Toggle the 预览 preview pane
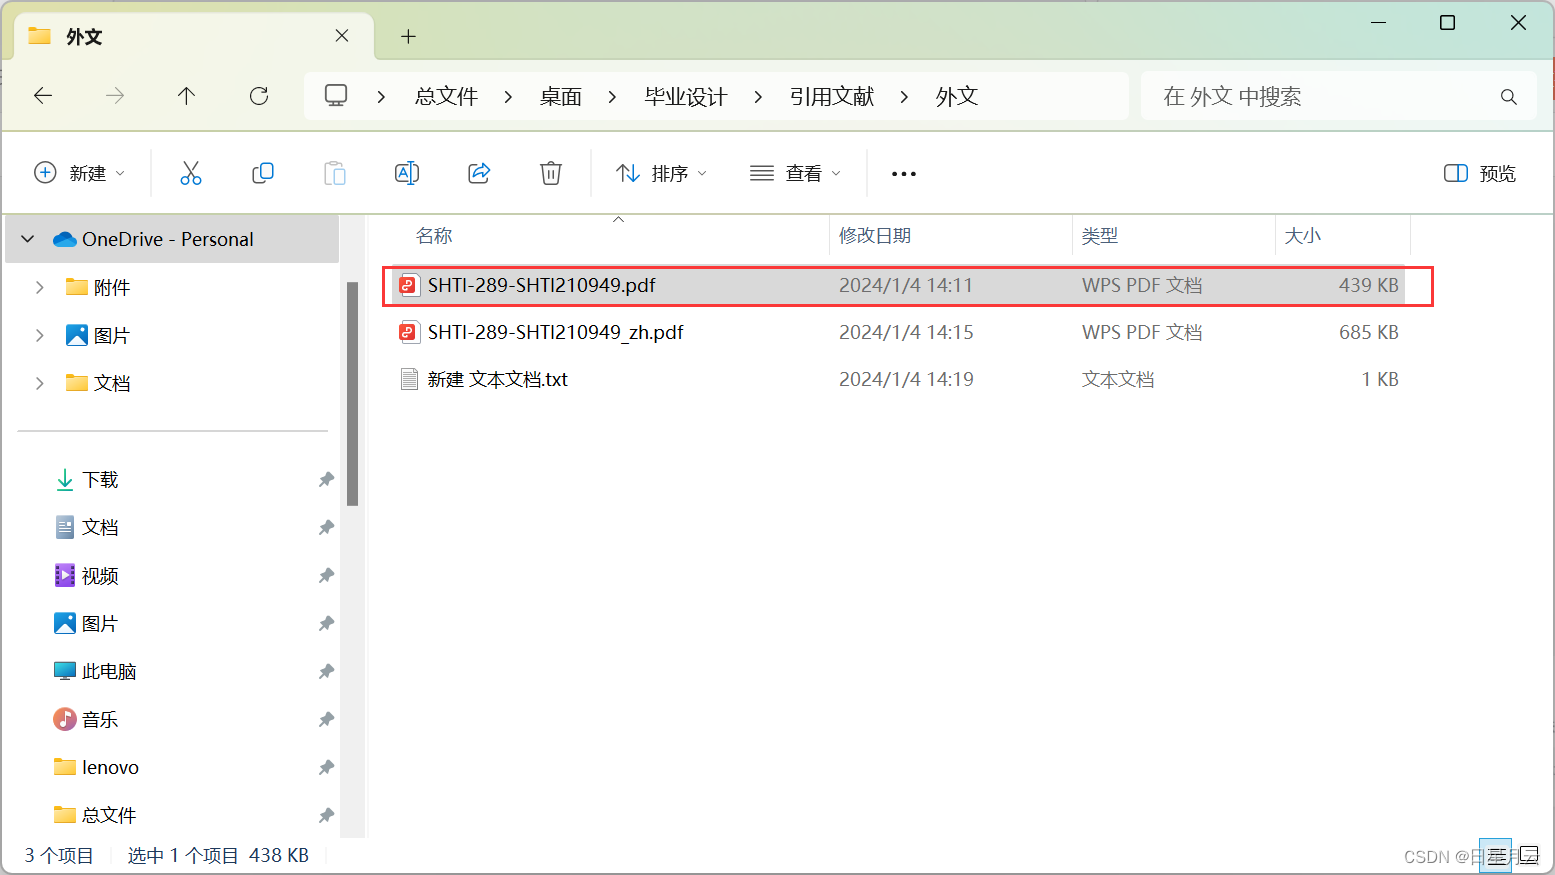Screen dimensions: 1555x875 (x=1480, y=173)
